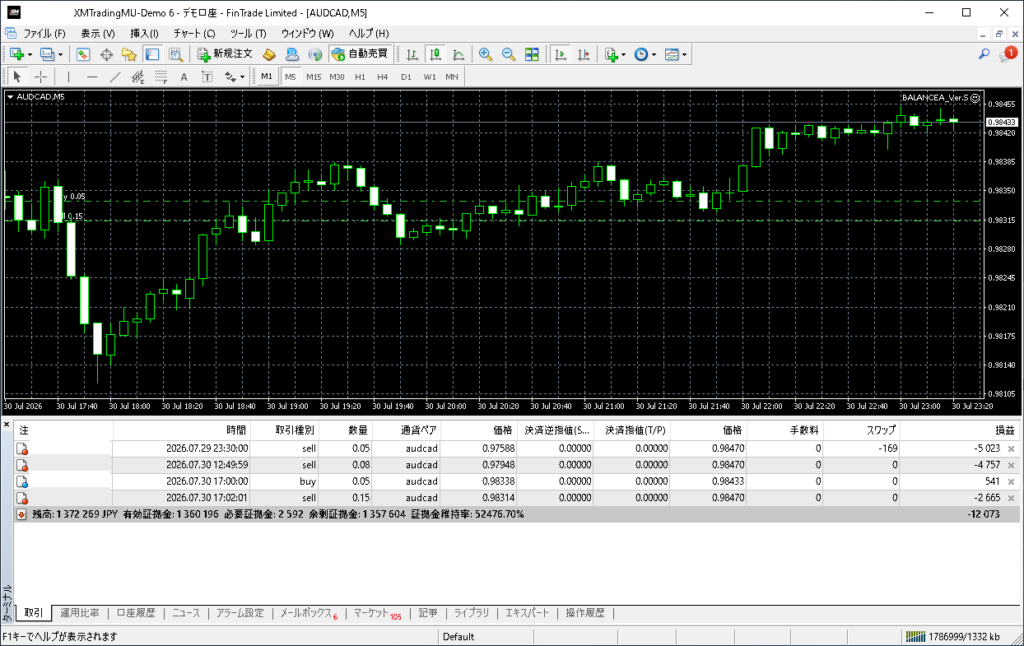Open the Signals broadcast icon
Viewport: 1024px width, 646px height.
pos(315,54)
